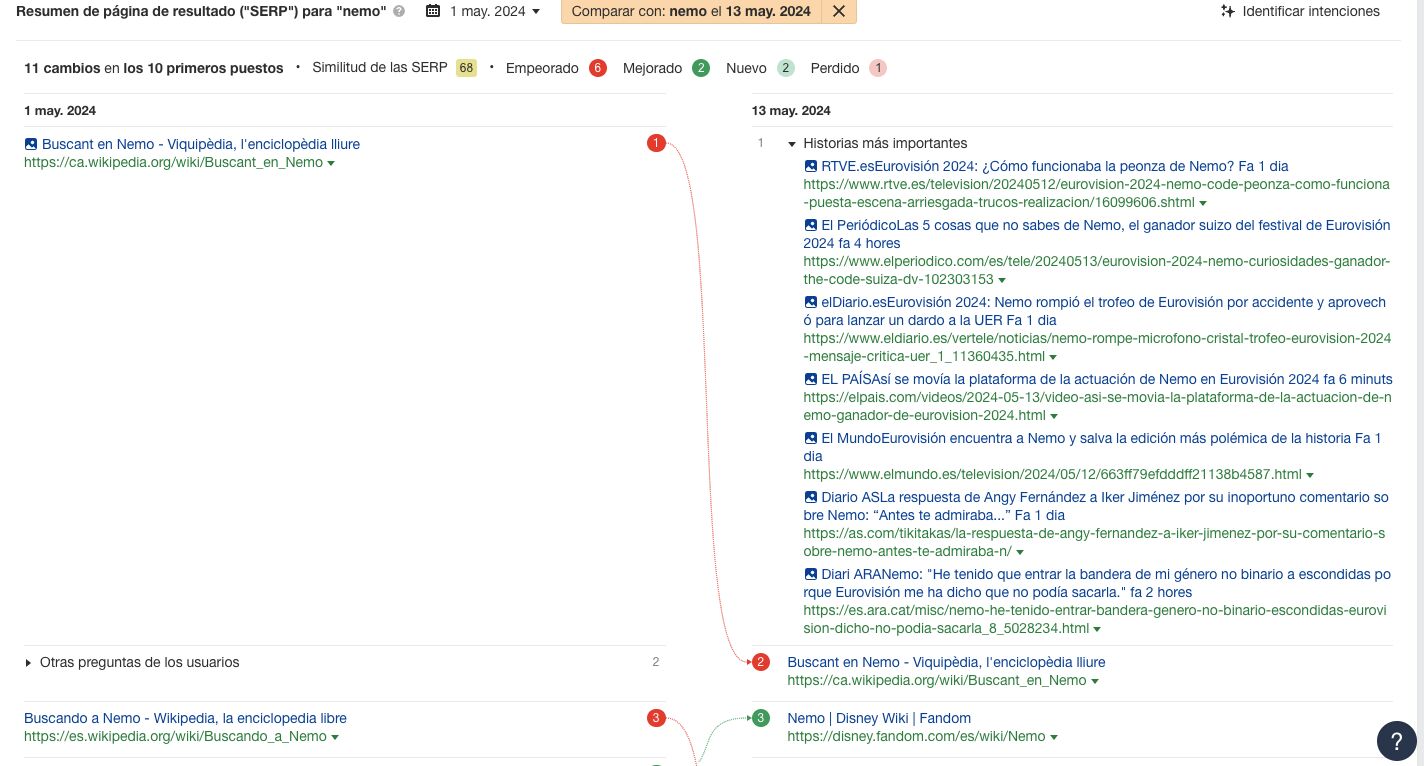
Task: Open Diari ARA Nemo bandera no binario story
Action: tap(1097, 583)
